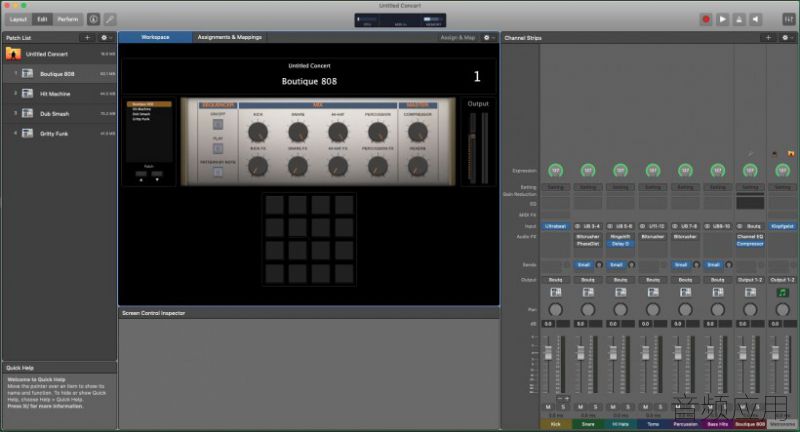Viewport: 800px width, 432px height.
Task: Open the Assignments & Mappings tab
Action: tap(230, 37)
